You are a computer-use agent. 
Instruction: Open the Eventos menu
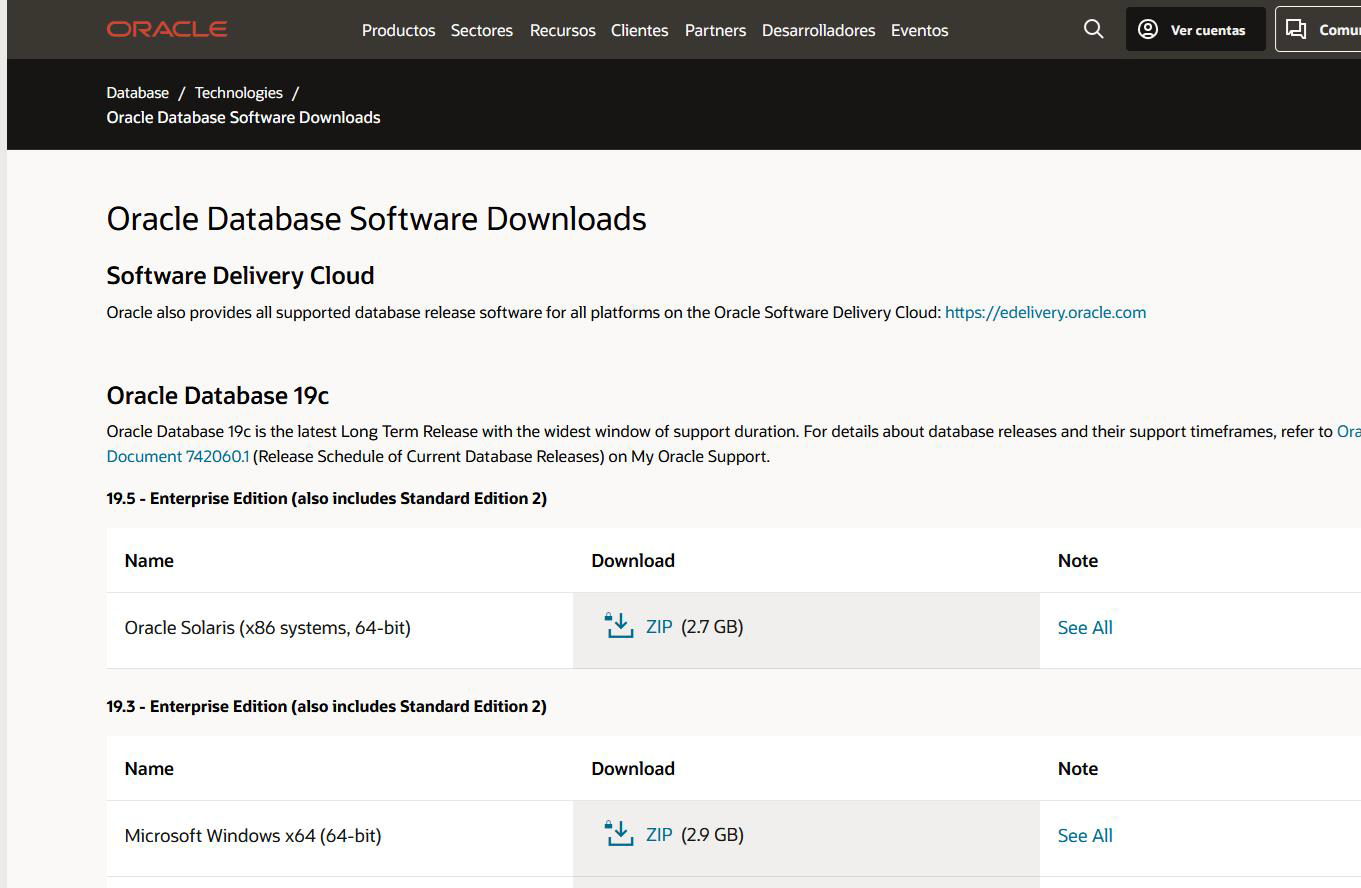coord(919,30)
